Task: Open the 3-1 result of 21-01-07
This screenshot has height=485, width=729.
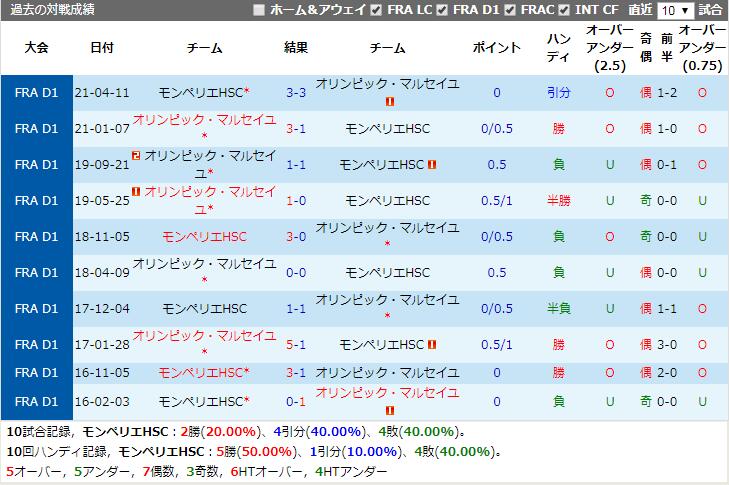Action: pos(296,129)
